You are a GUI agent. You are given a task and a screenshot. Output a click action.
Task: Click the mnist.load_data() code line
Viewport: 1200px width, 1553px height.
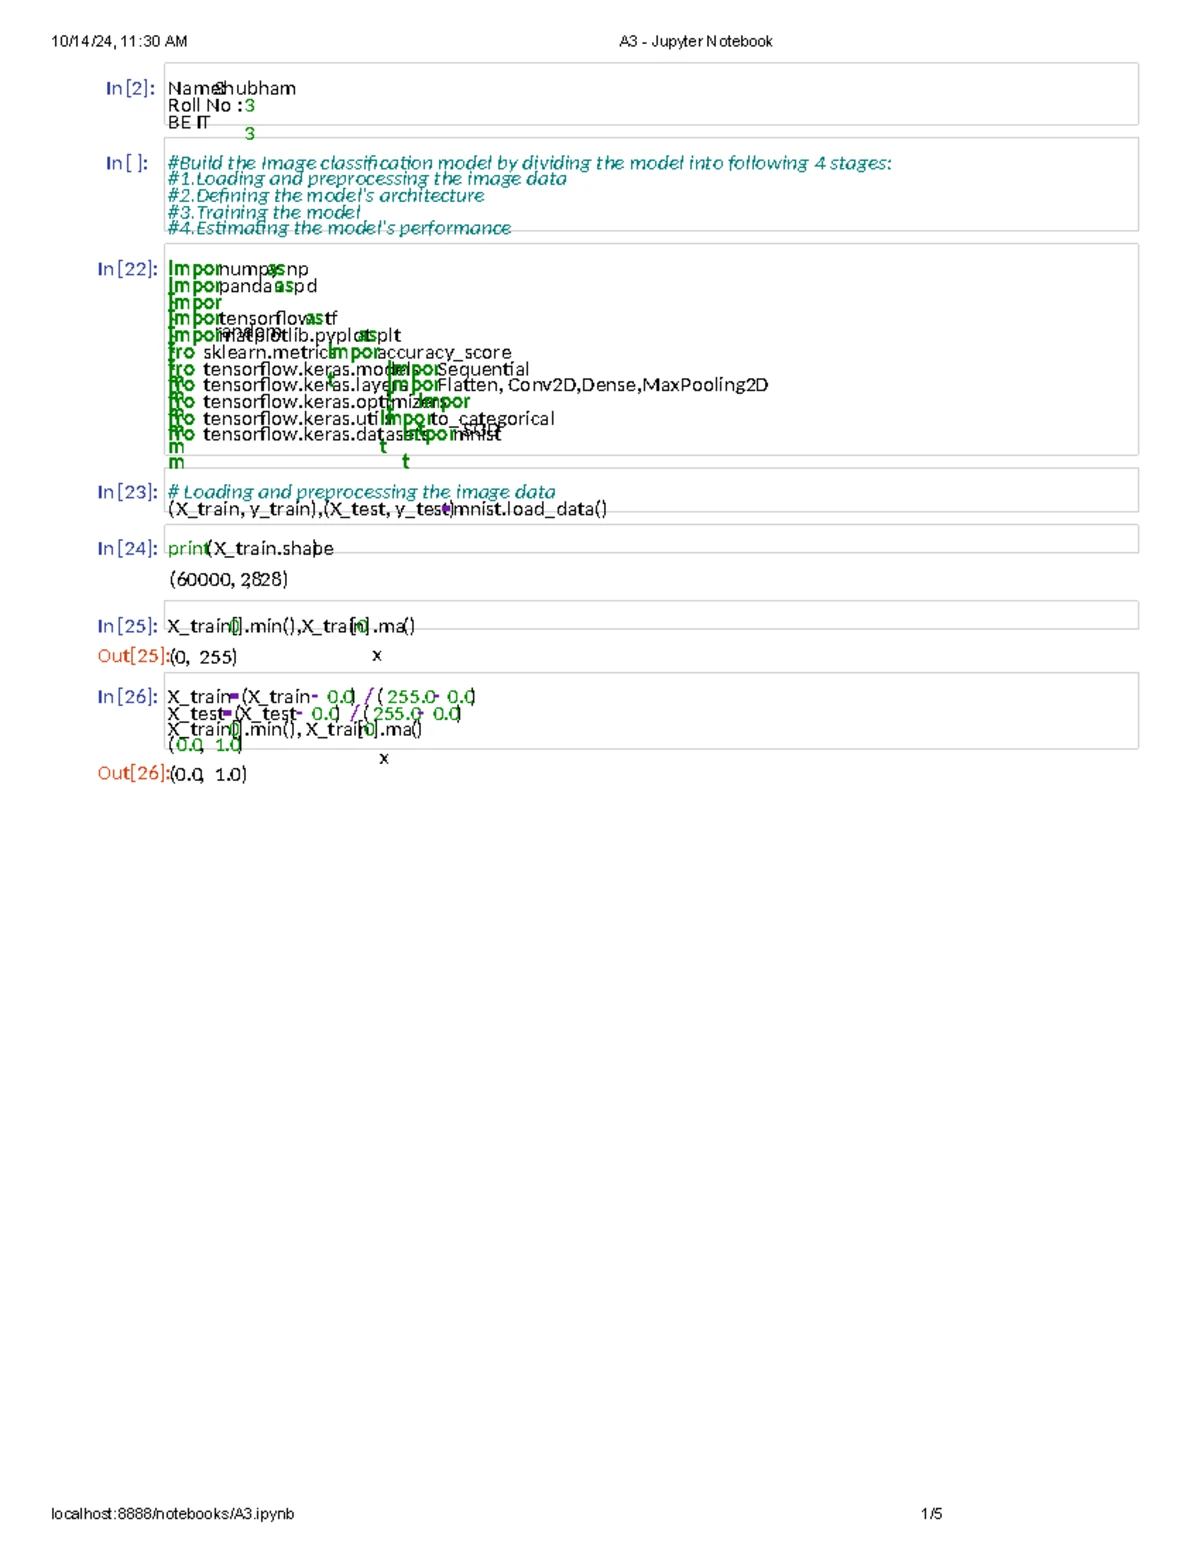(x=387, y=509)
